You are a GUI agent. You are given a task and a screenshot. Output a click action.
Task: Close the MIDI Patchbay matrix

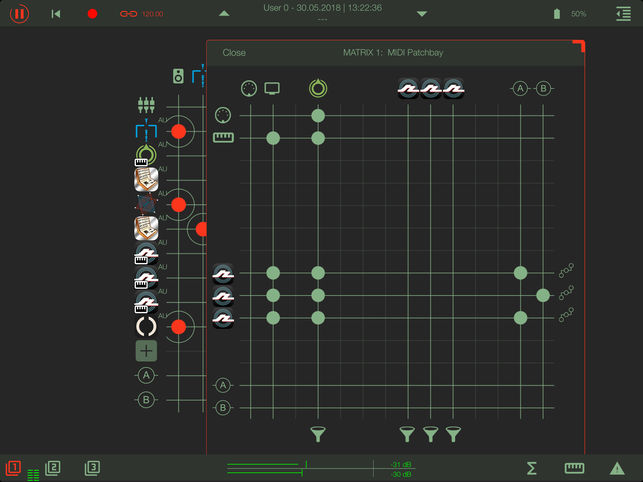pyautogui.click(x=234, y=53)
